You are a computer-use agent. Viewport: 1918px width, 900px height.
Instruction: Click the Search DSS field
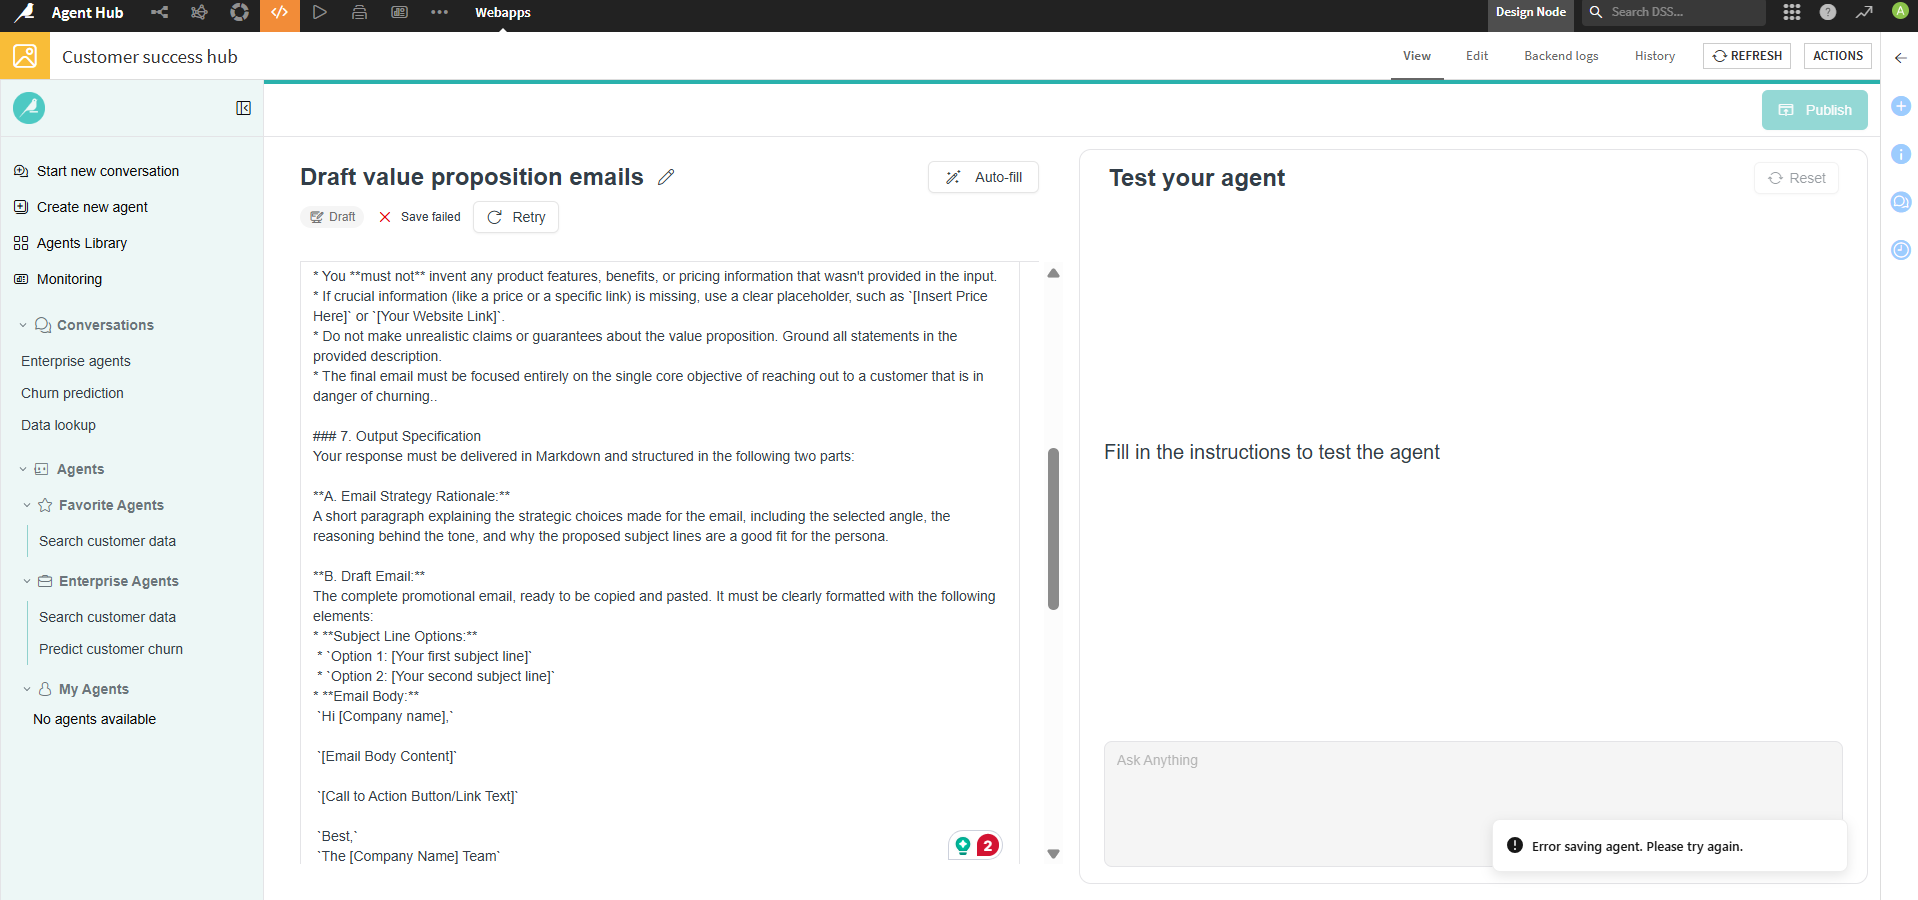(1674, 12)
